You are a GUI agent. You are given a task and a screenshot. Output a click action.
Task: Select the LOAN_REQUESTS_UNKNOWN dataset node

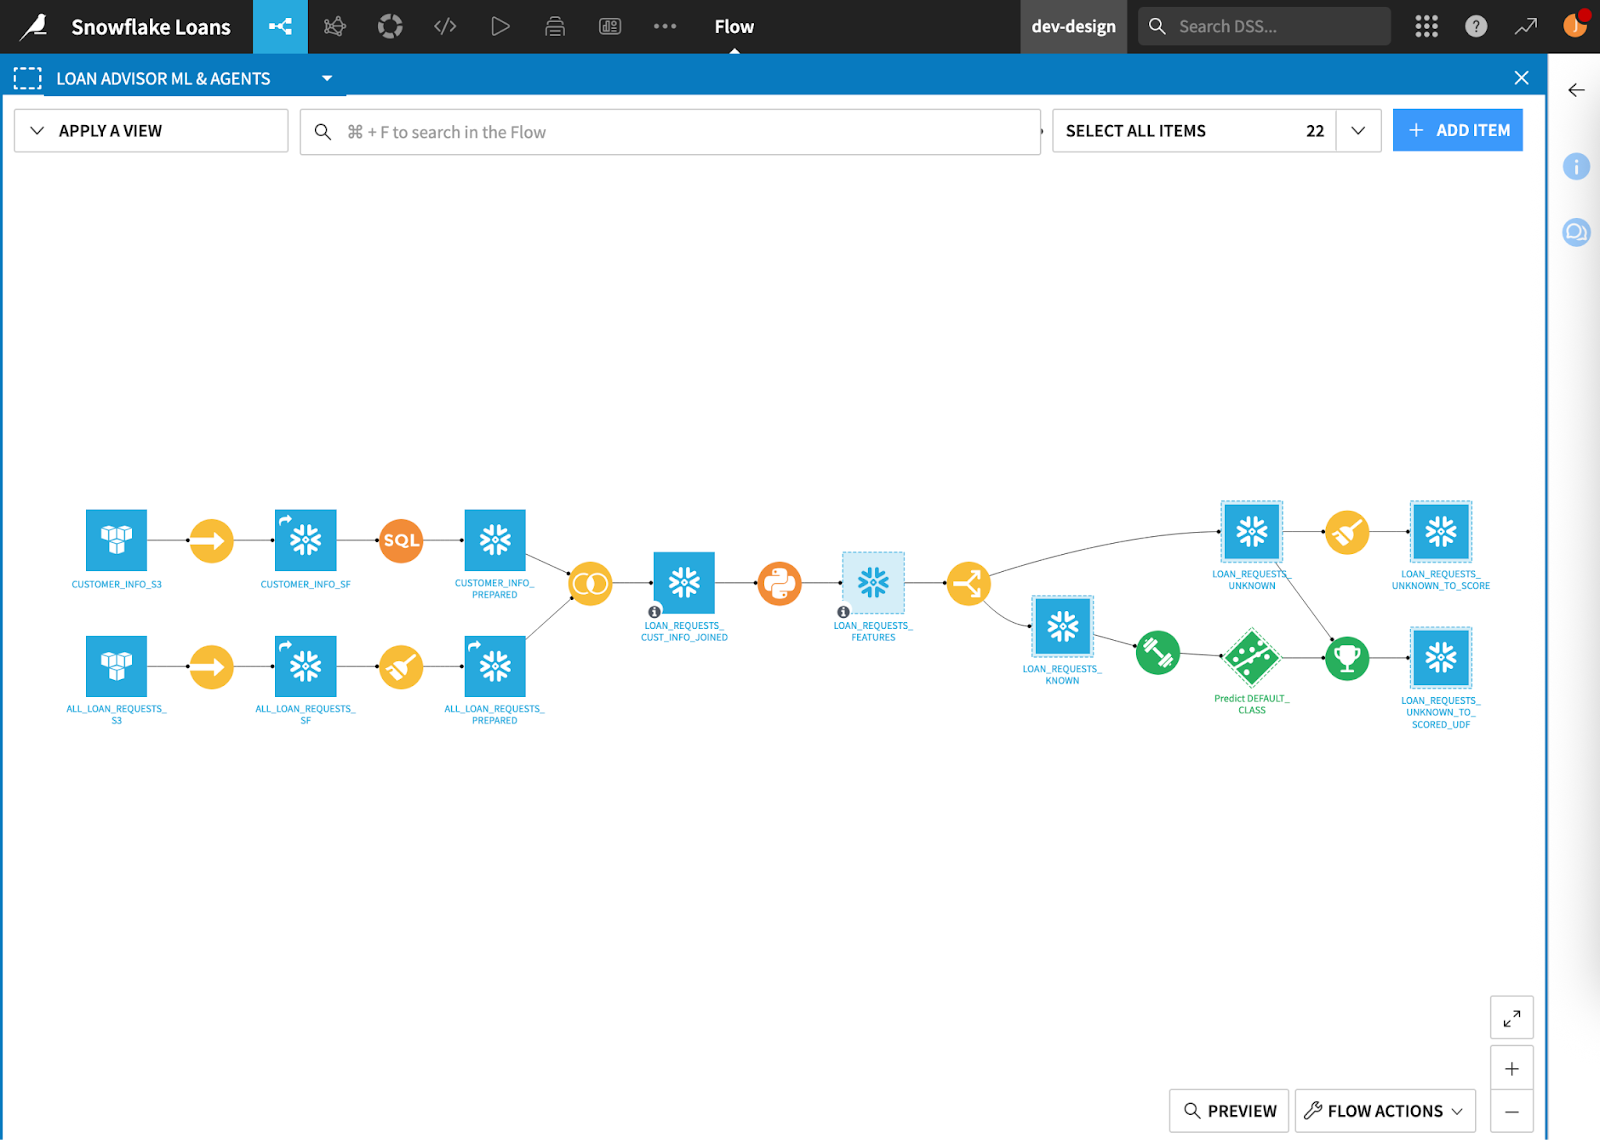1252,532
